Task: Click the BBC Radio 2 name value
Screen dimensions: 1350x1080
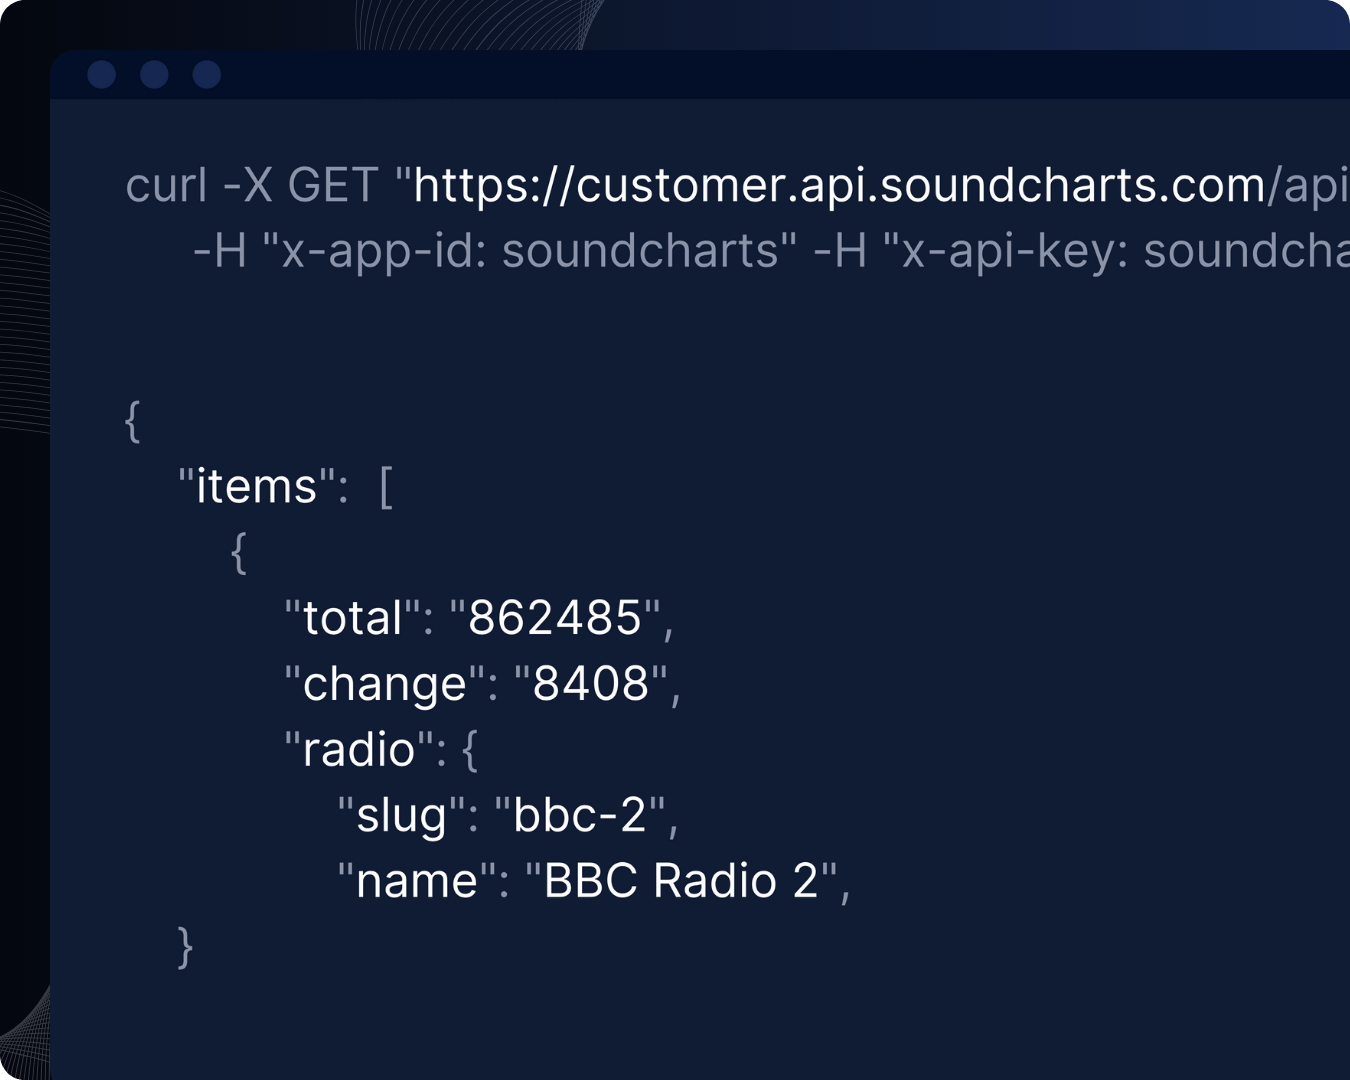Action: coord(680,882)
